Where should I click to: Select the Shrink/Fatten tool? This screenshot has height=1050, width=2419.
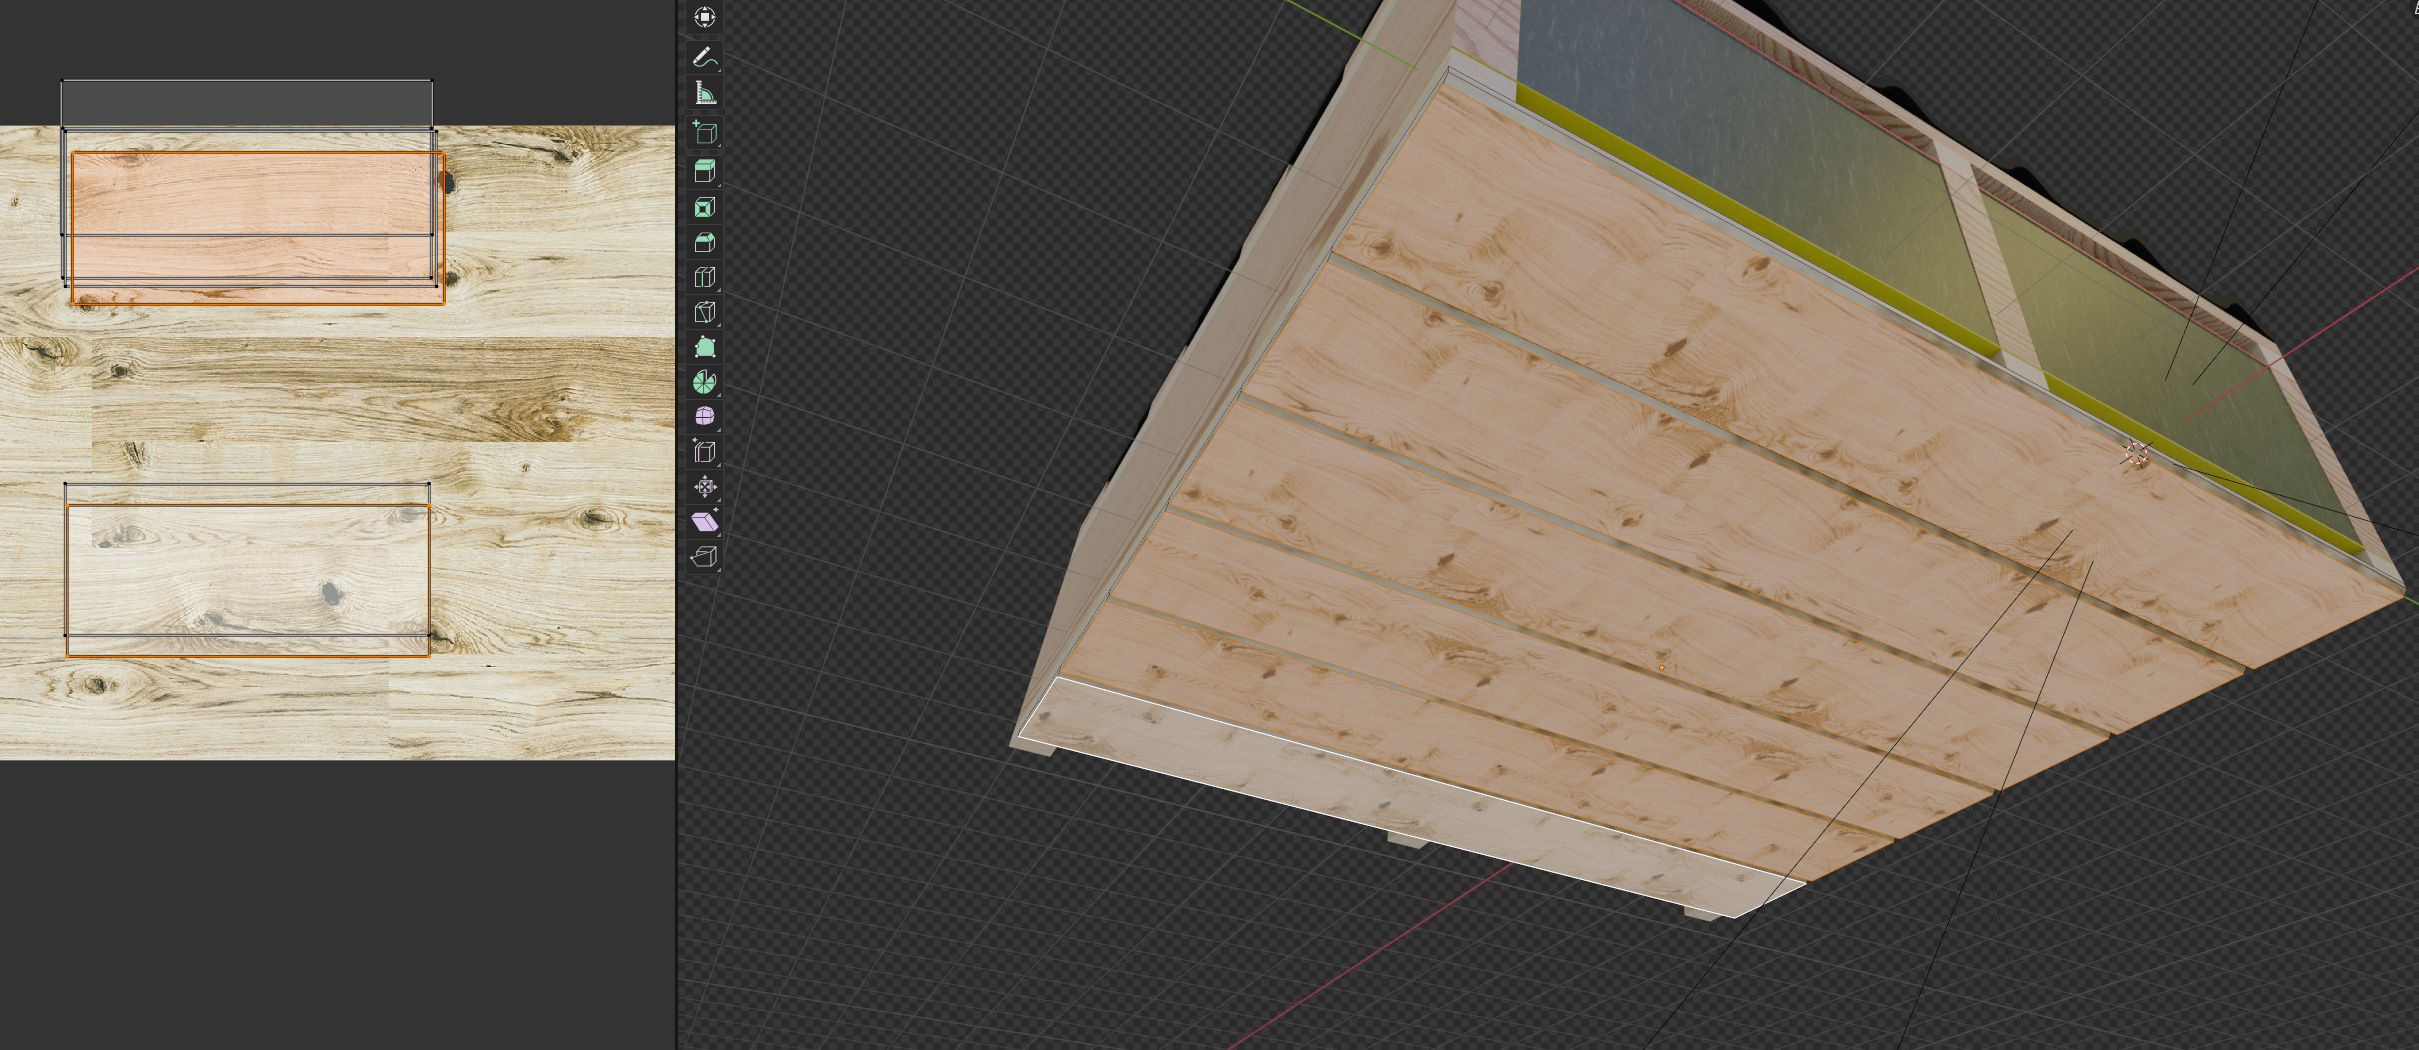pyautogui.click(x=704, y=487)
